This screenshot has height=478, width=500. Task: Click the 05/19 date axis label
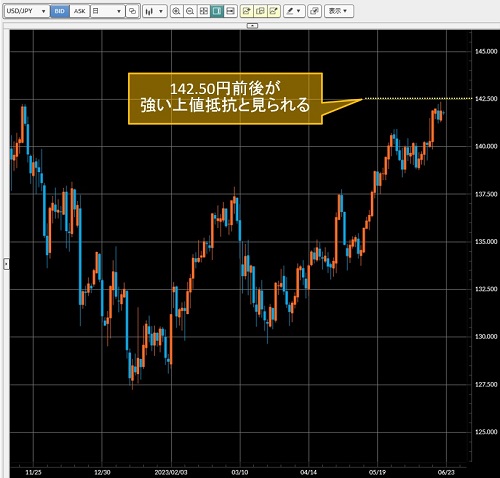377,472
